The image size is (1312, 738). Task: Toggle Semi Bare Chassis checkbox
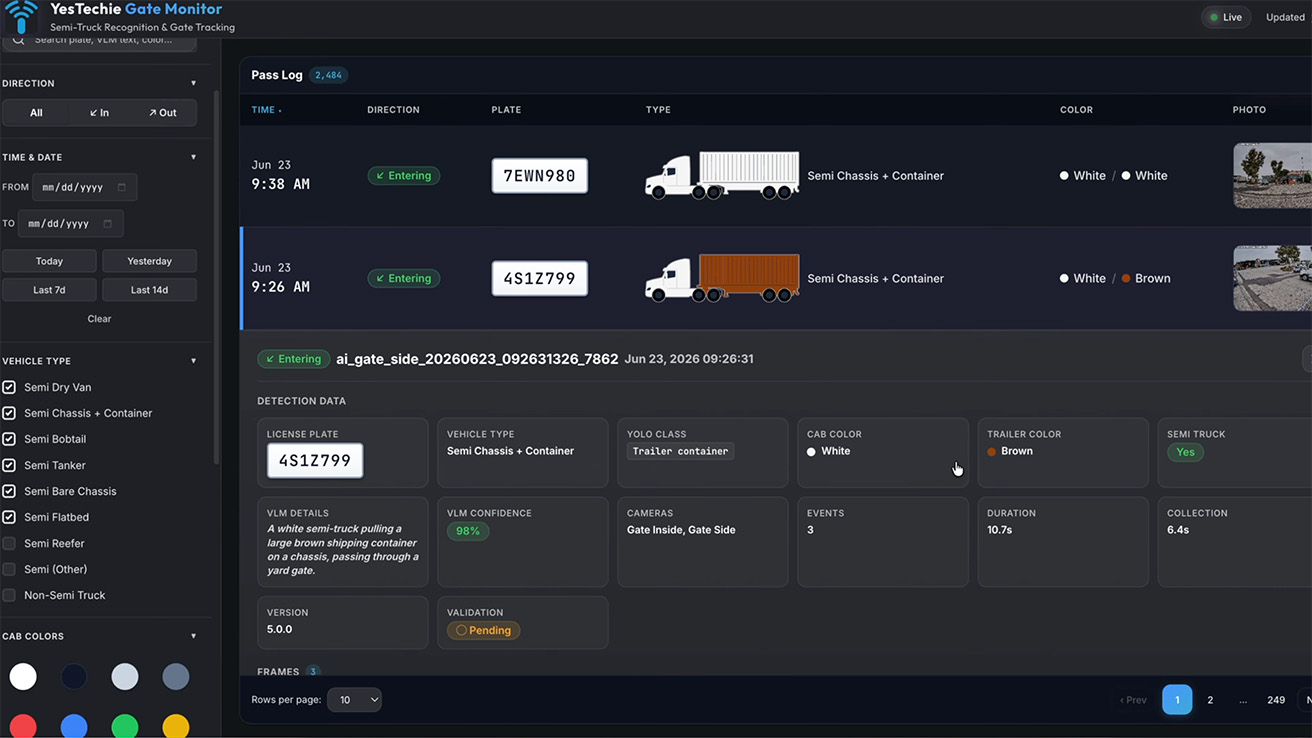coord(9,491)
